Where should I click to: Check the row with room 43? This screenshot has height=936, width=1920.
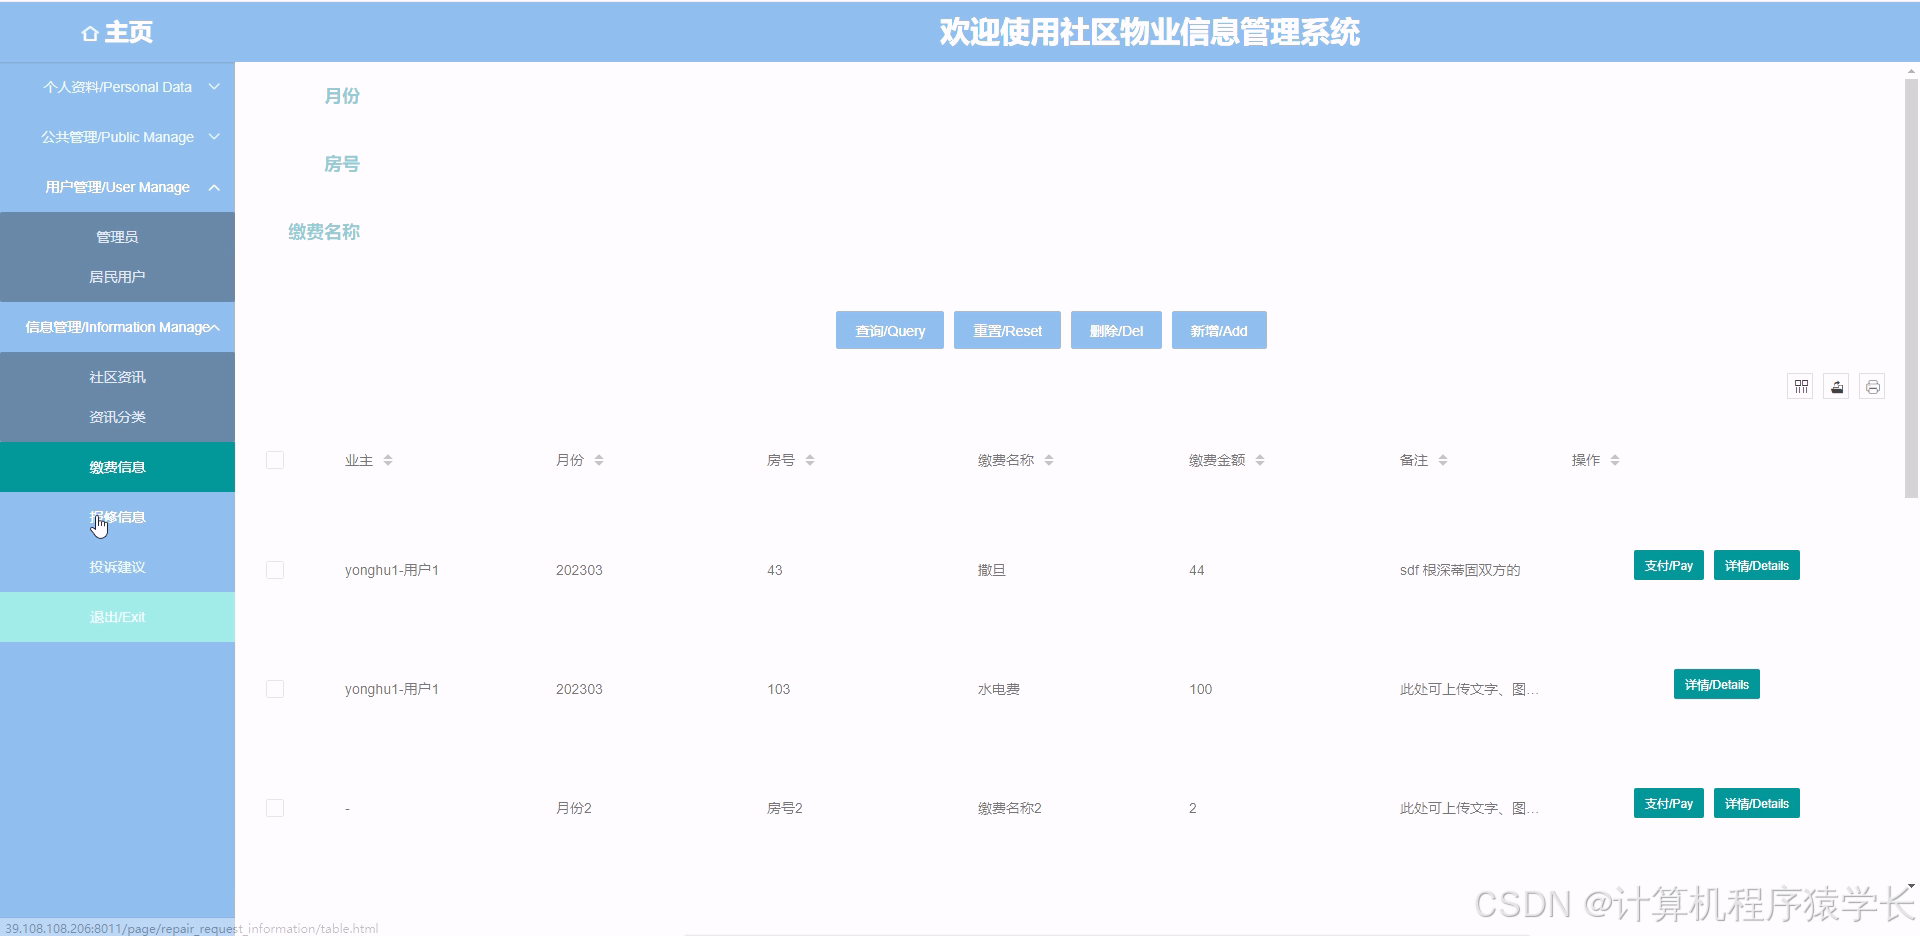point(275,570)
